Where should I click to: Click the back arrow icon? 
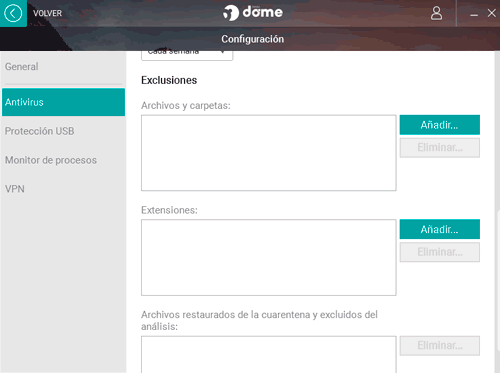pyautogui.click(x=13, y=13)
